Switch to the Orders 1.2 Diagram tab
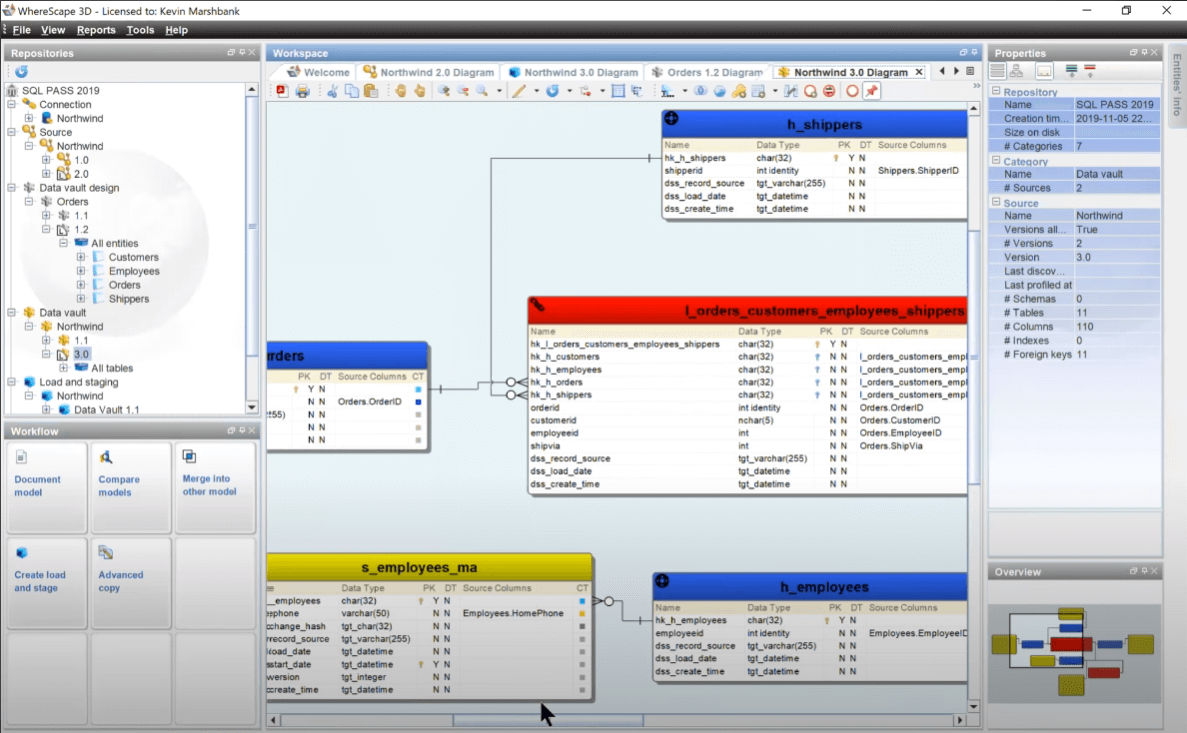 coord(707,72)
